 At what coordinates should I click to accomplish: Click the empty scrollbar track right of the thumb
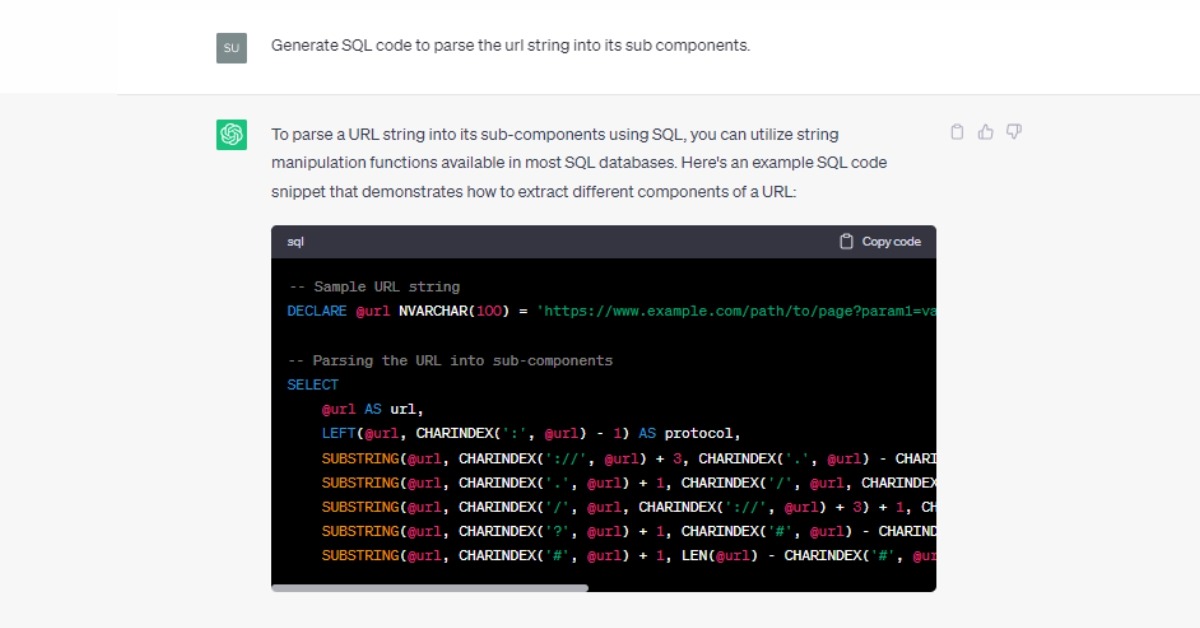click(760, 588)
